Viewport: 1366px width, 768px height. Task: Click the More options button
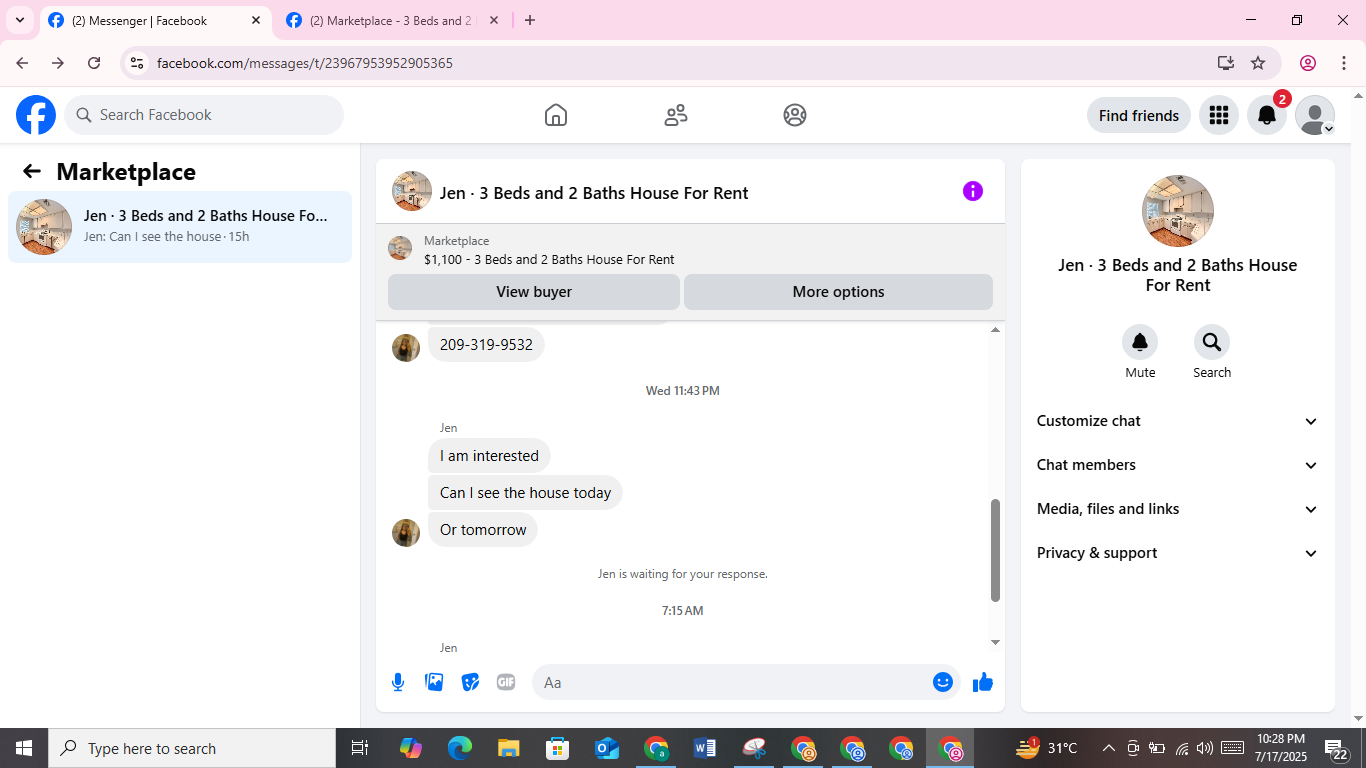(x=838, y=292)
